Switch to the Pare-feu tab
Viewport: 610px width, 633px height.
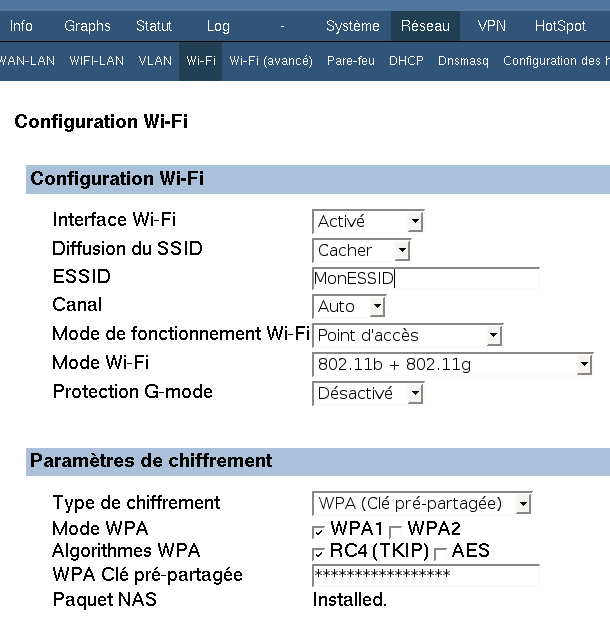(351, 61)
